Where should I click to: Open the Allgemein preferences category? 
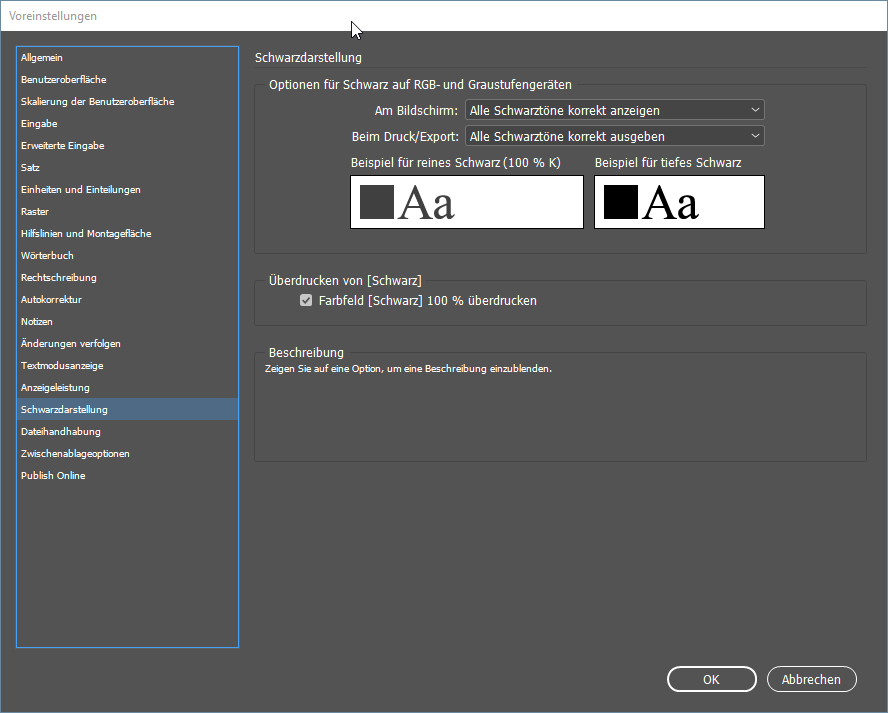[x=127, y=58]
